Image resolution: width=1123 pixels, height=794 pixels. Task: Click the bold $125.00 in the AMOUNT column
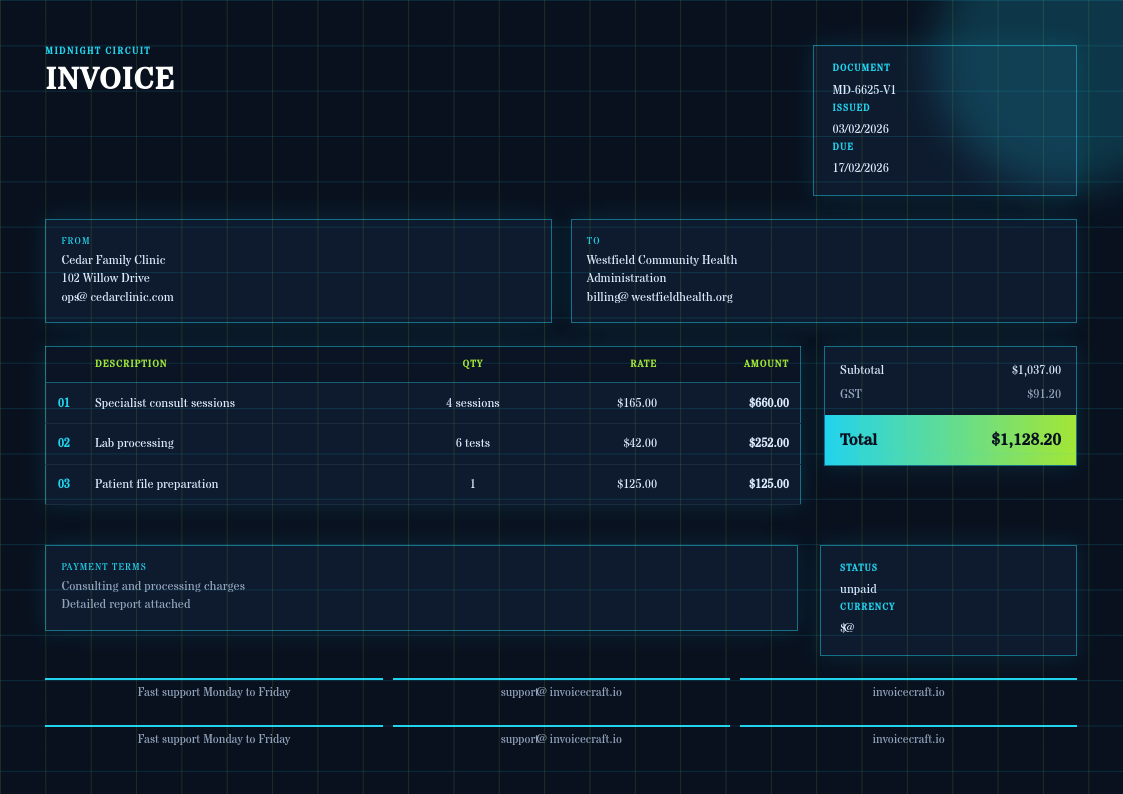coord(769,484)
